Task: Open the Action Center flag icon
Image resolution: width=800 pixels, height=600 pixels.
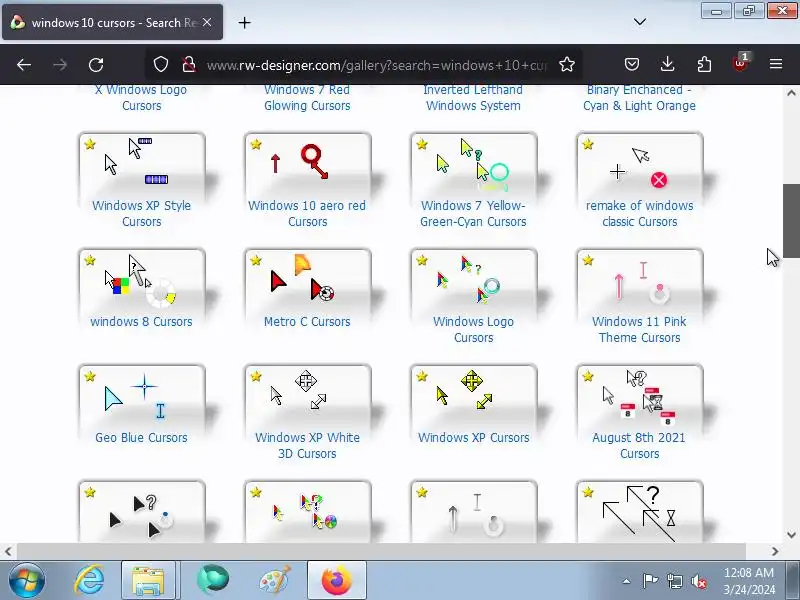Action: coord(650,581)
